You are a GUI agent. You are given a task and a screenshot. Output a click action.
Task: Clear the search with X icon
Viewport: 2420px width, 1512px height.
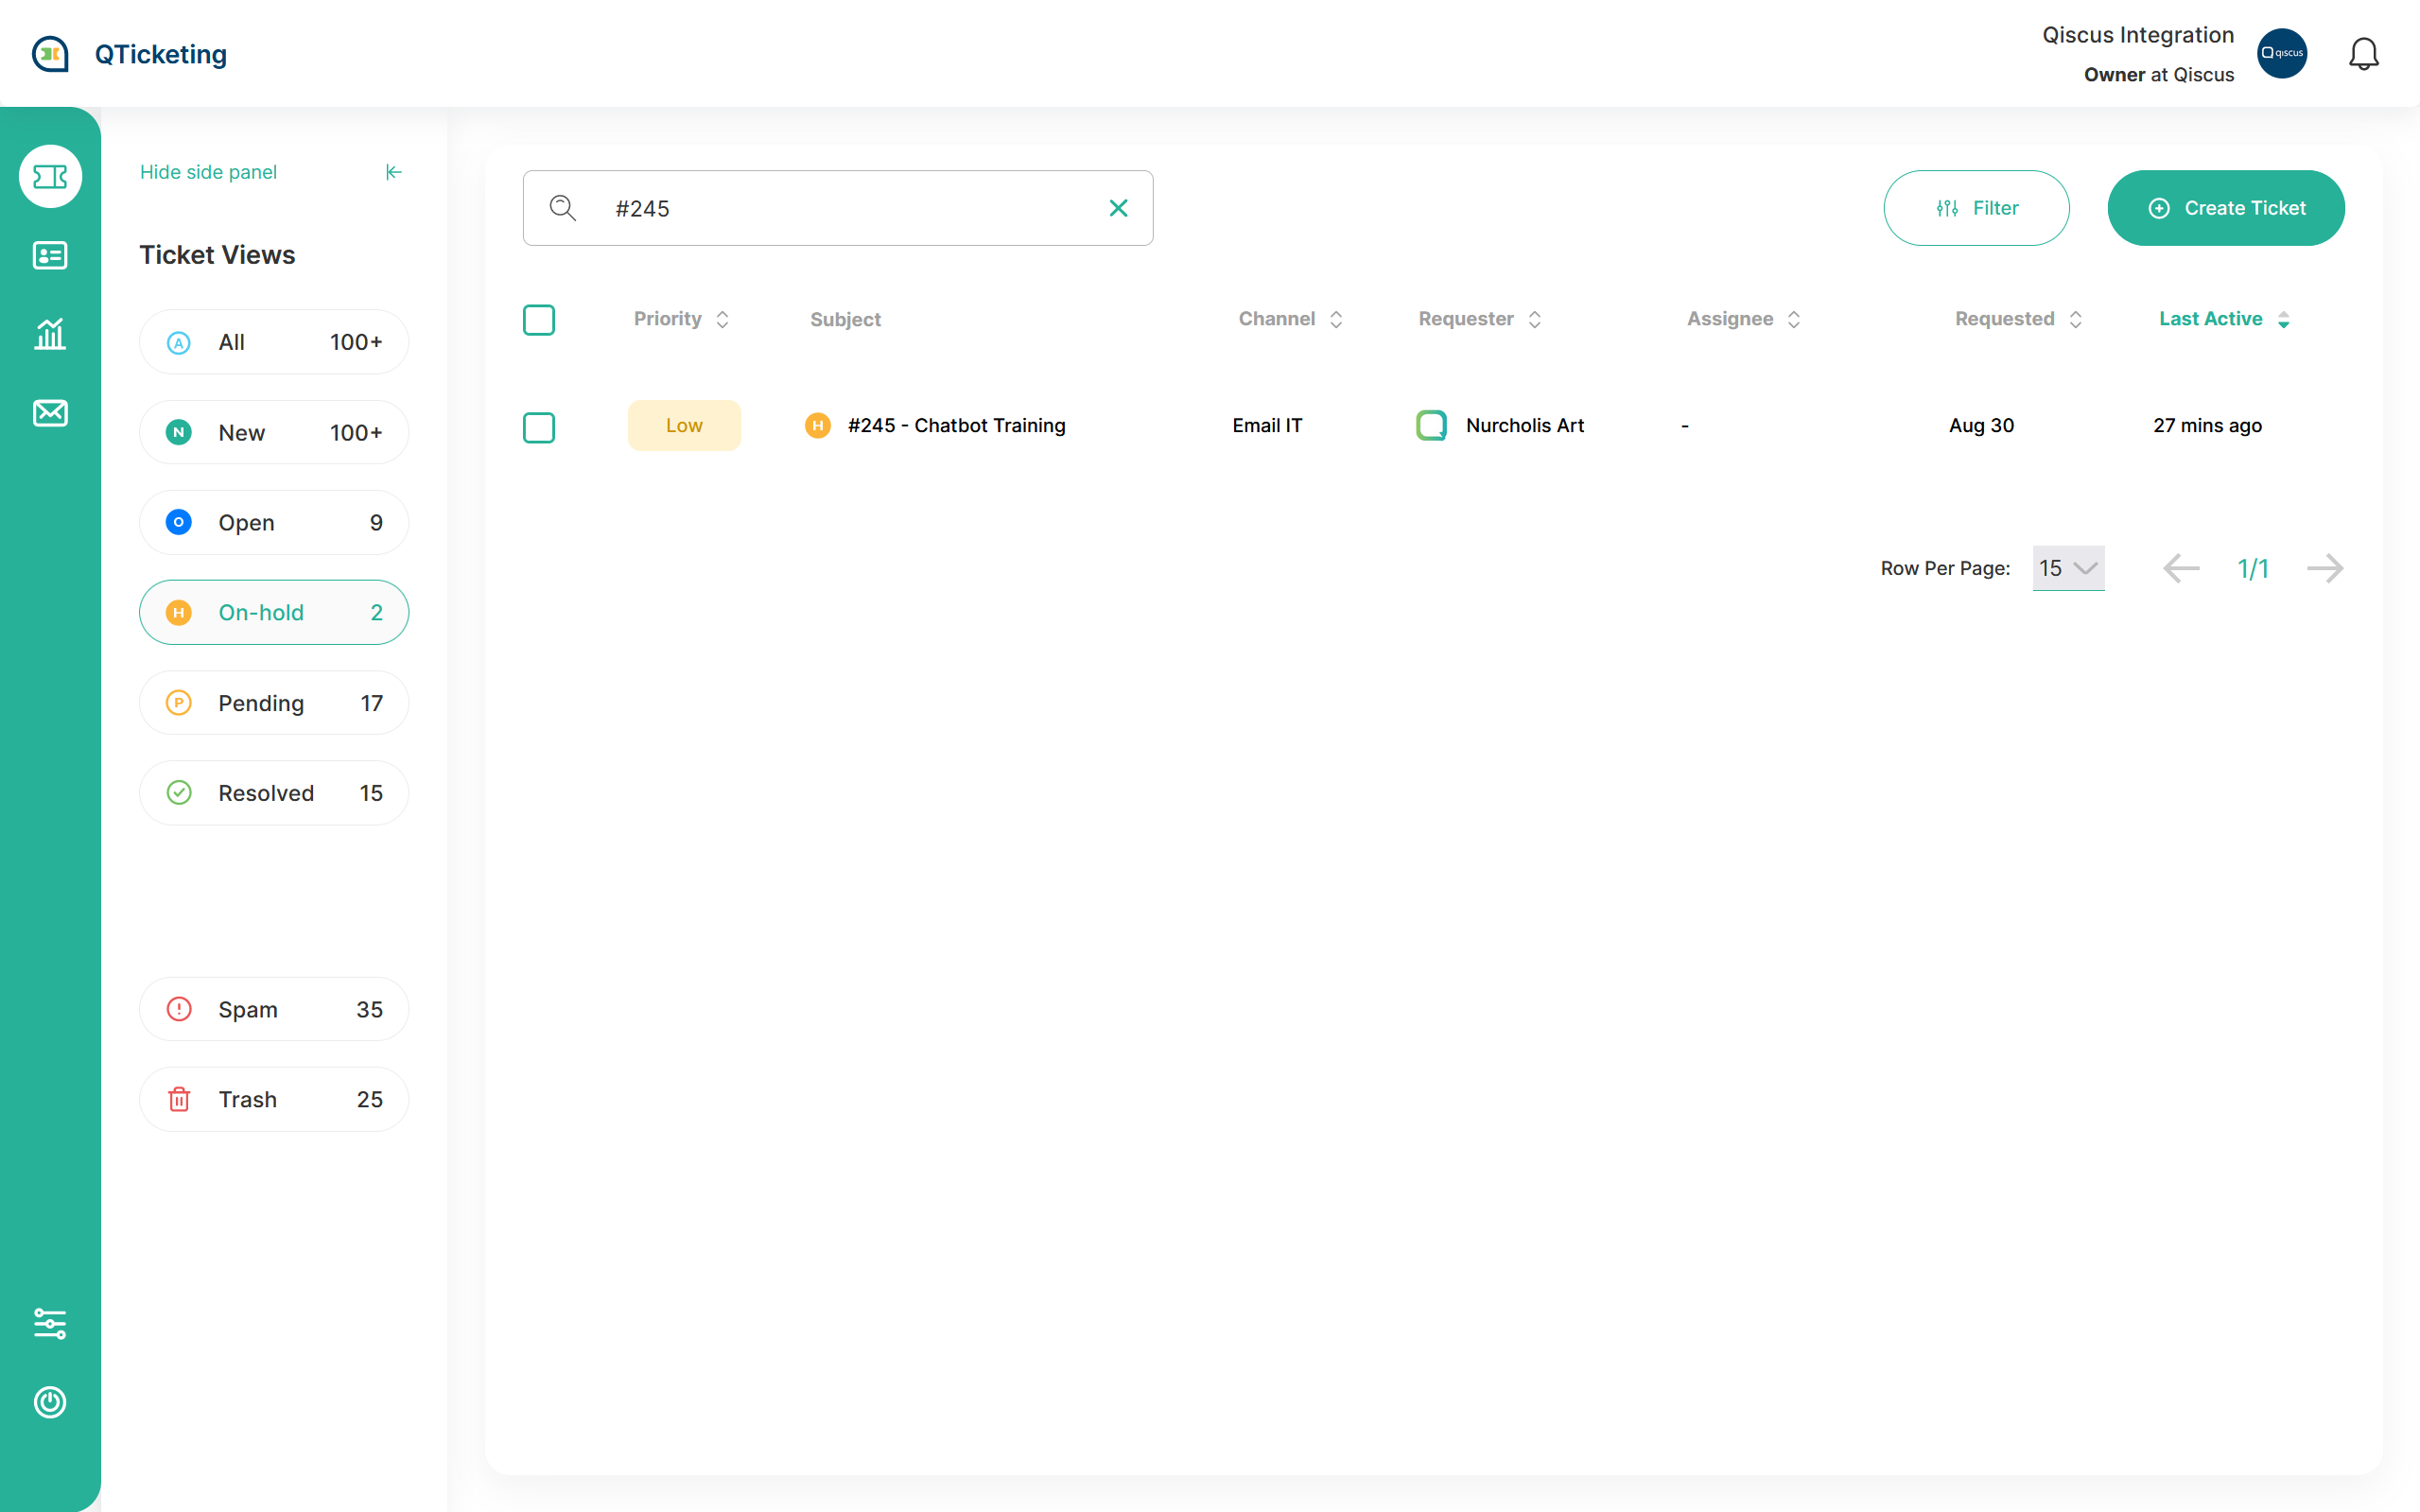(x=1118, y=208)
